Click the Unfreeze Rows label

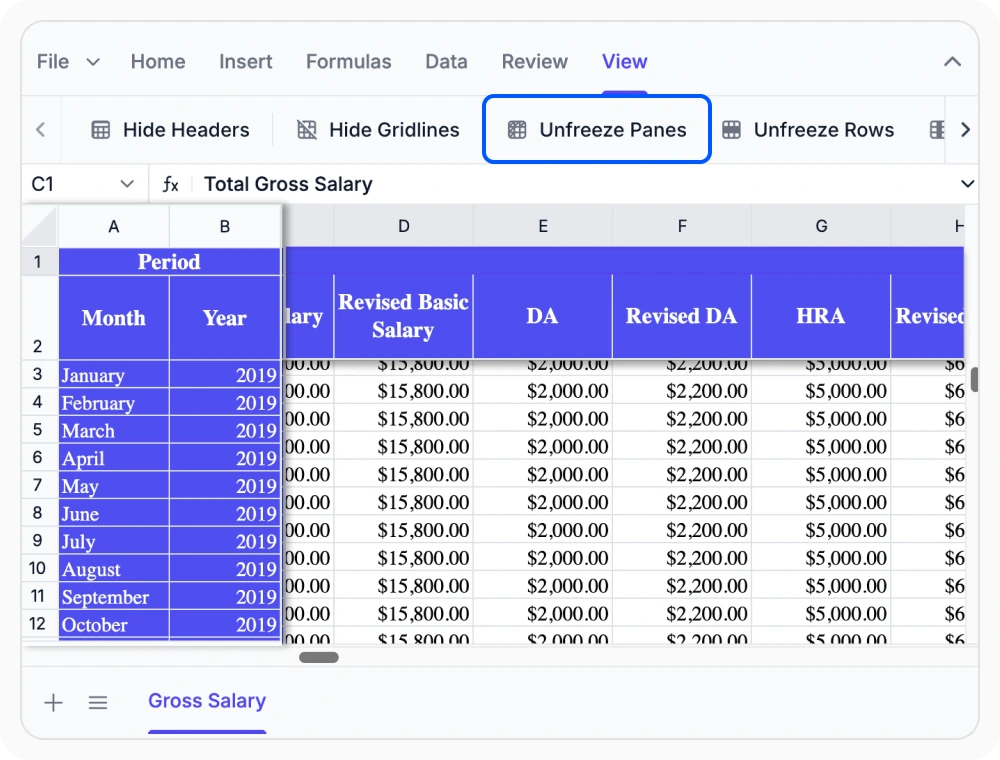(824, 130)
